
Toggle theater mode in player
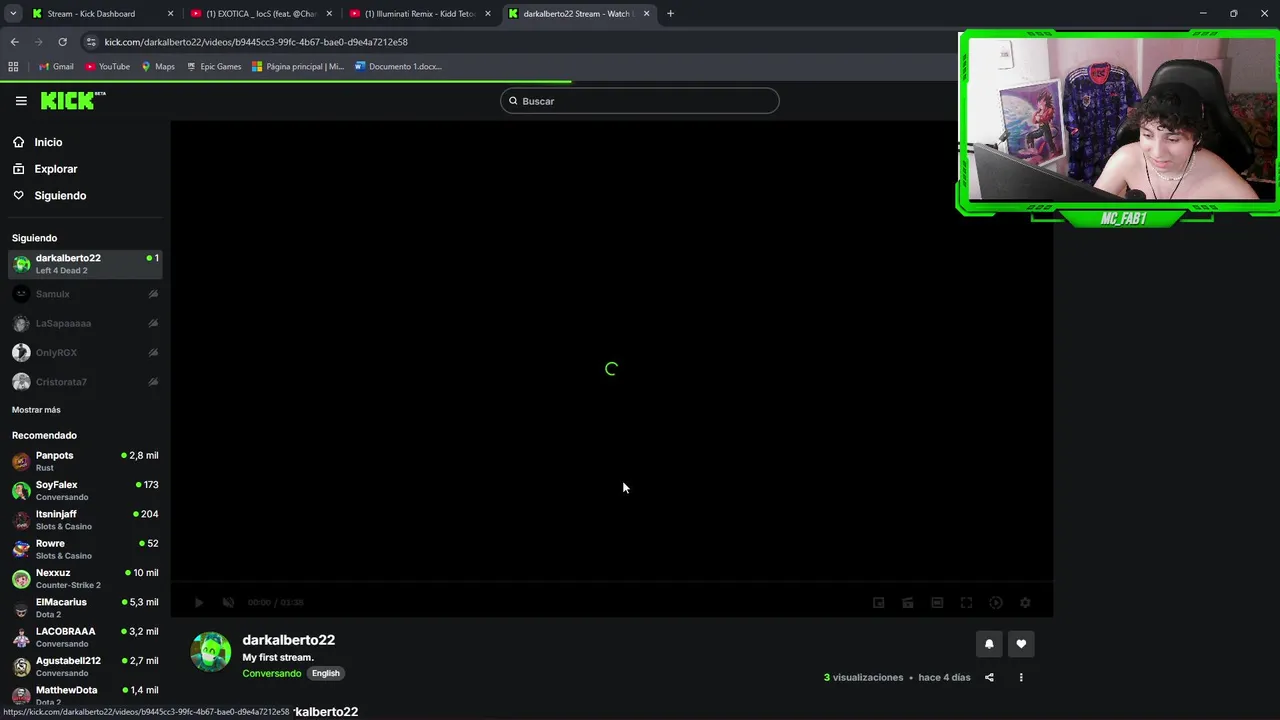tap(937, 603)
